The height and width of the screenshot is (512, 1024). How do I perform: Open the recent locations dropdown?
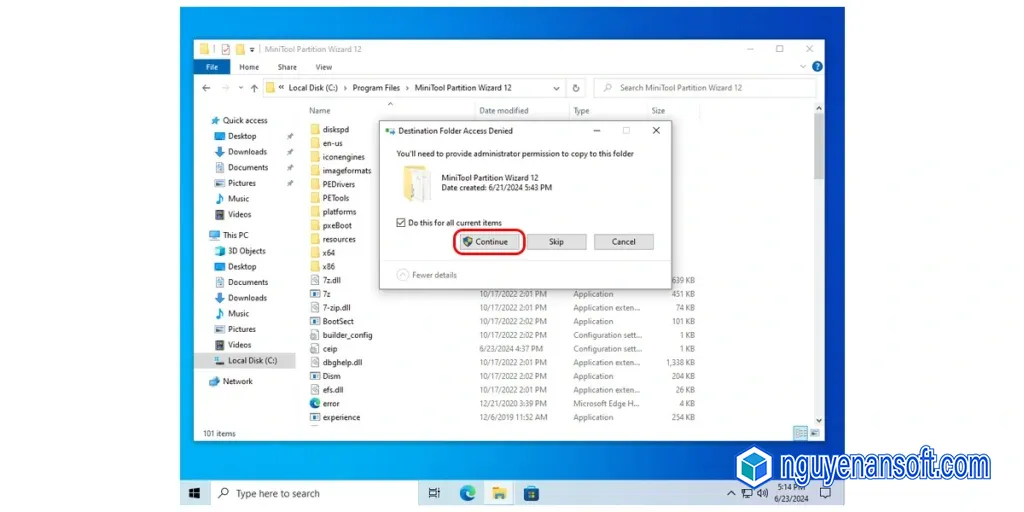tap(240, 88)
